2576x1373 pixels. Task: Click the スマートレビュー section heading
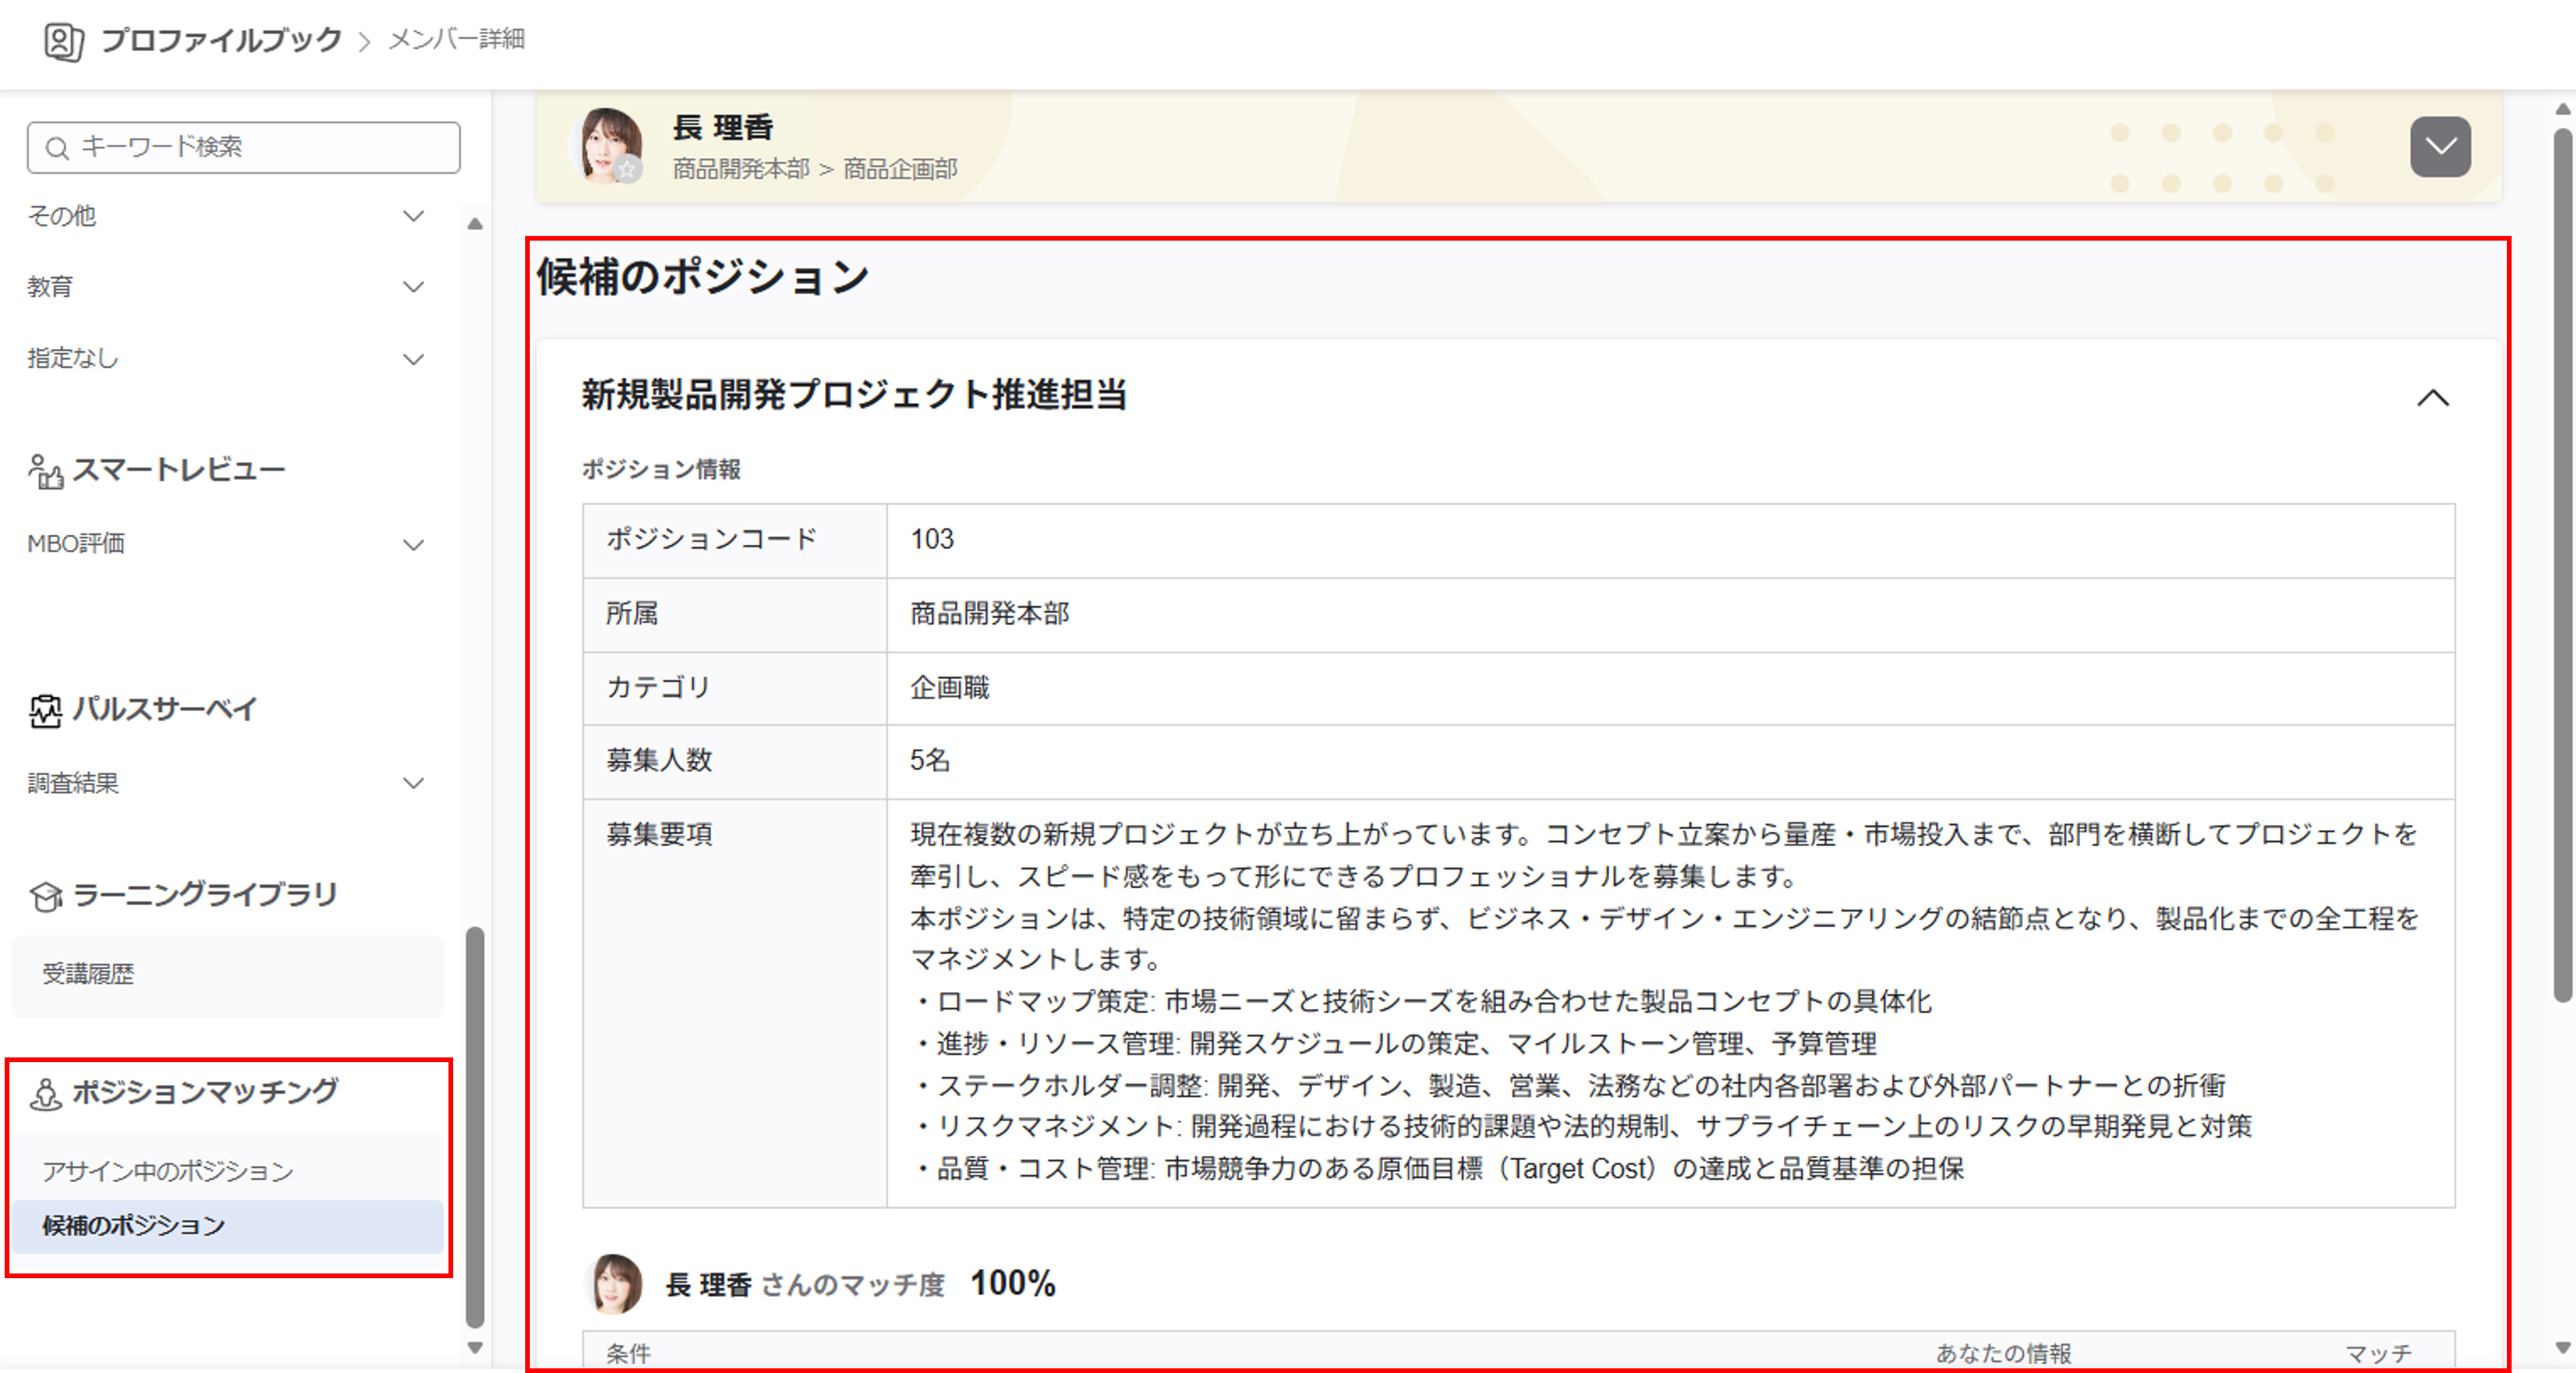[x=178, y=470]
